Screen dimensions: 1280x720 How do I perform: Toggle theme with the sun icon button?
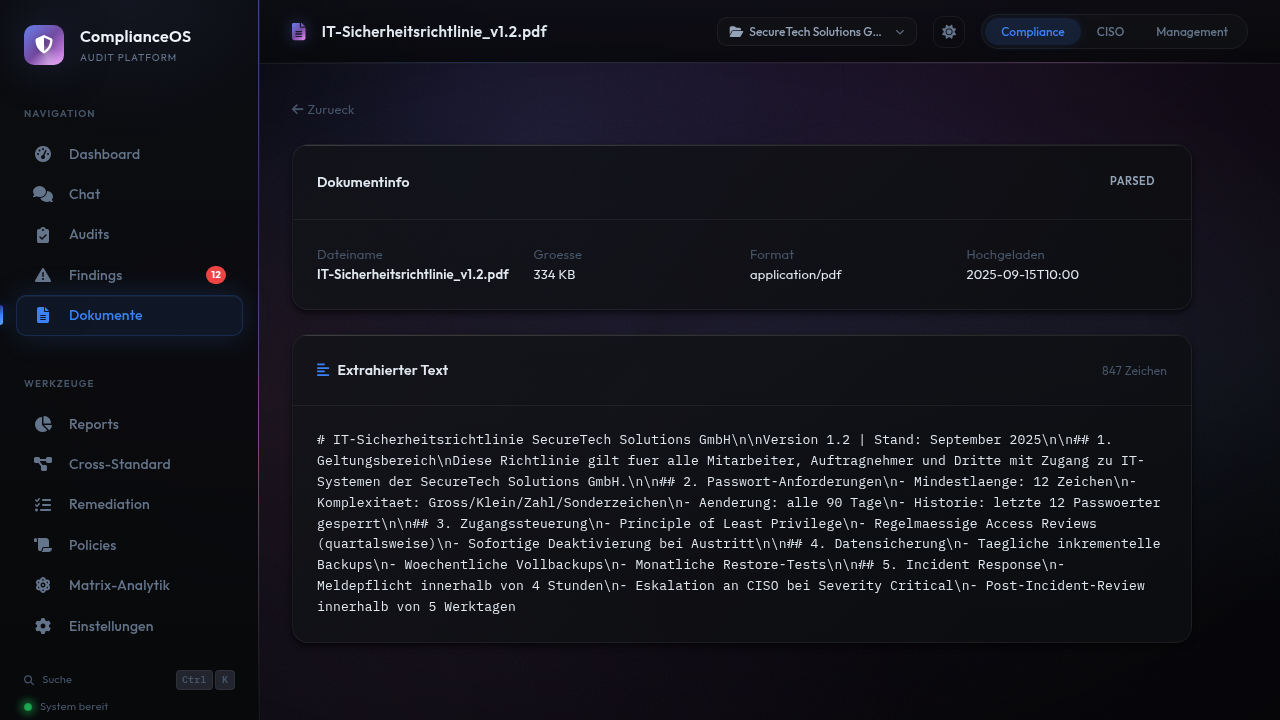[949, 32]
